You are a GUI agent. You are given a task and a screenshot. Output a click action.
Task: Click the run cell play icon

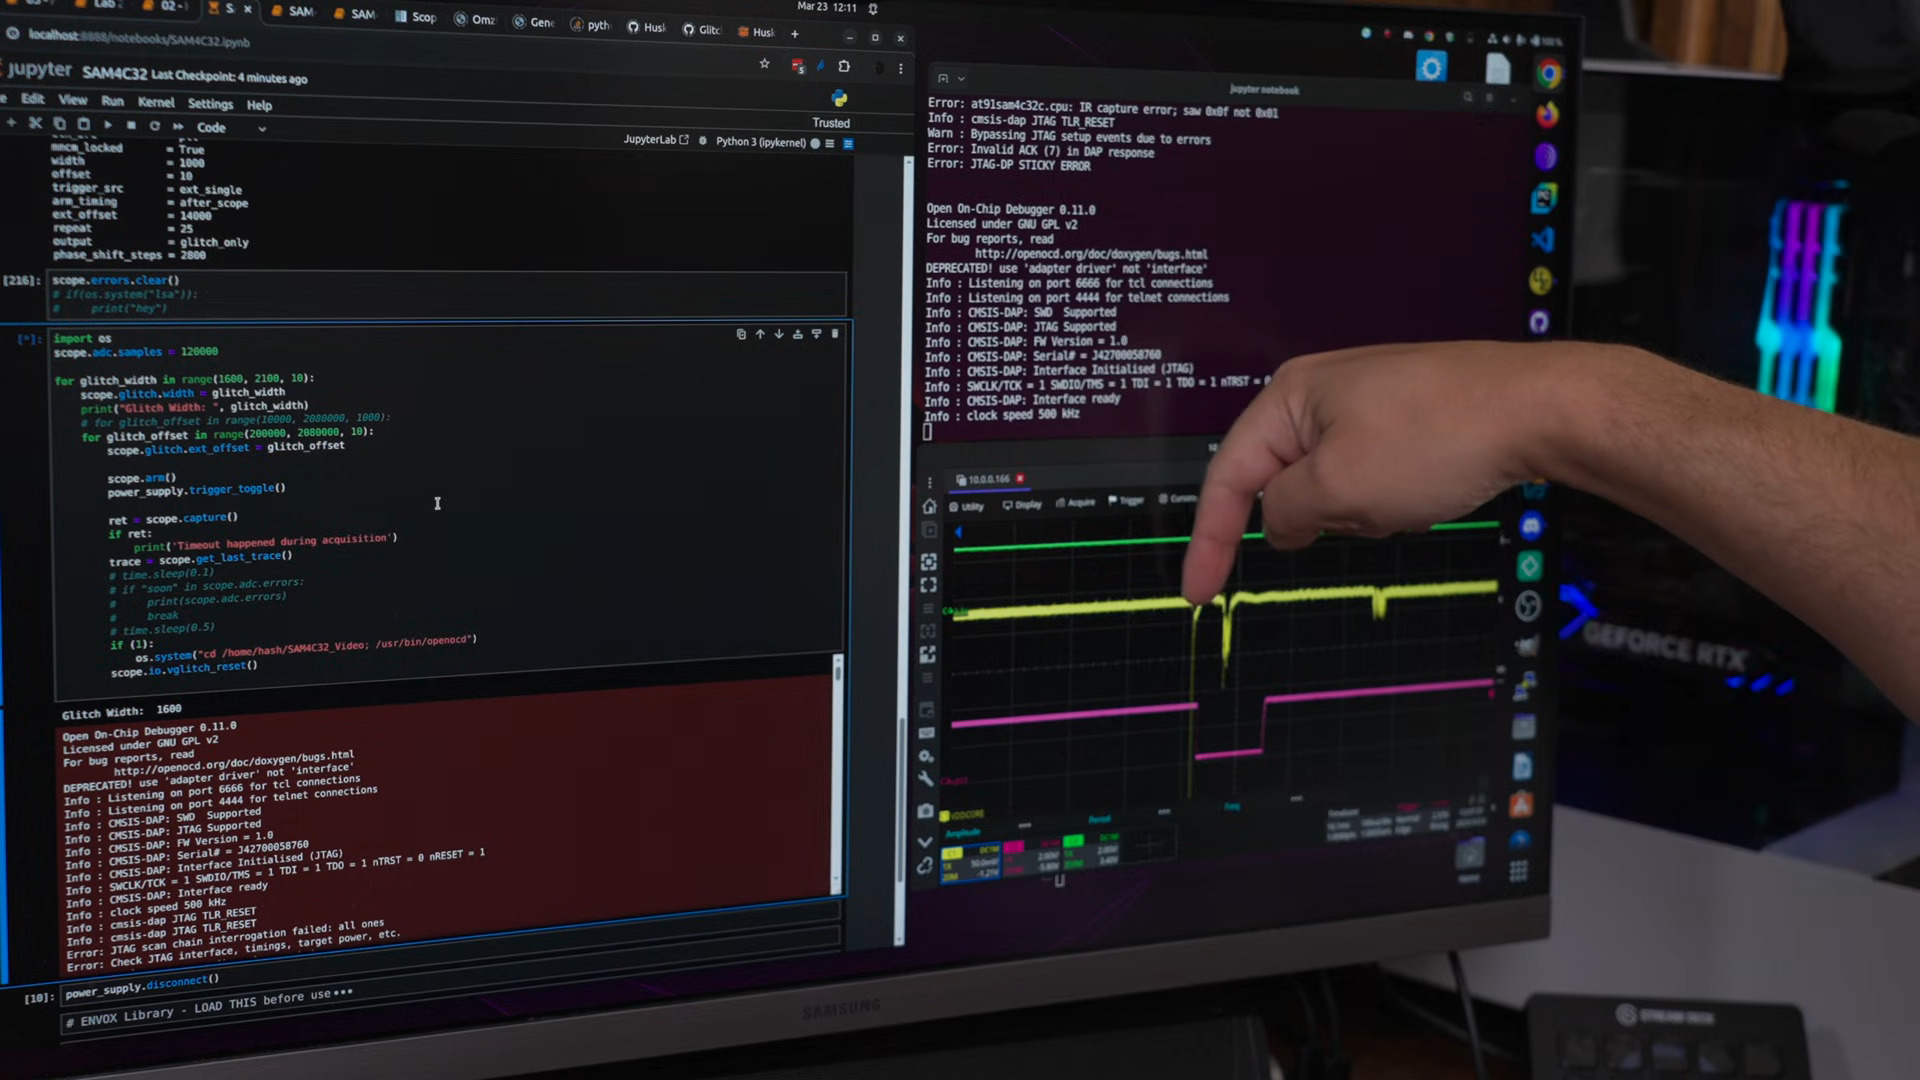point(107,125)
